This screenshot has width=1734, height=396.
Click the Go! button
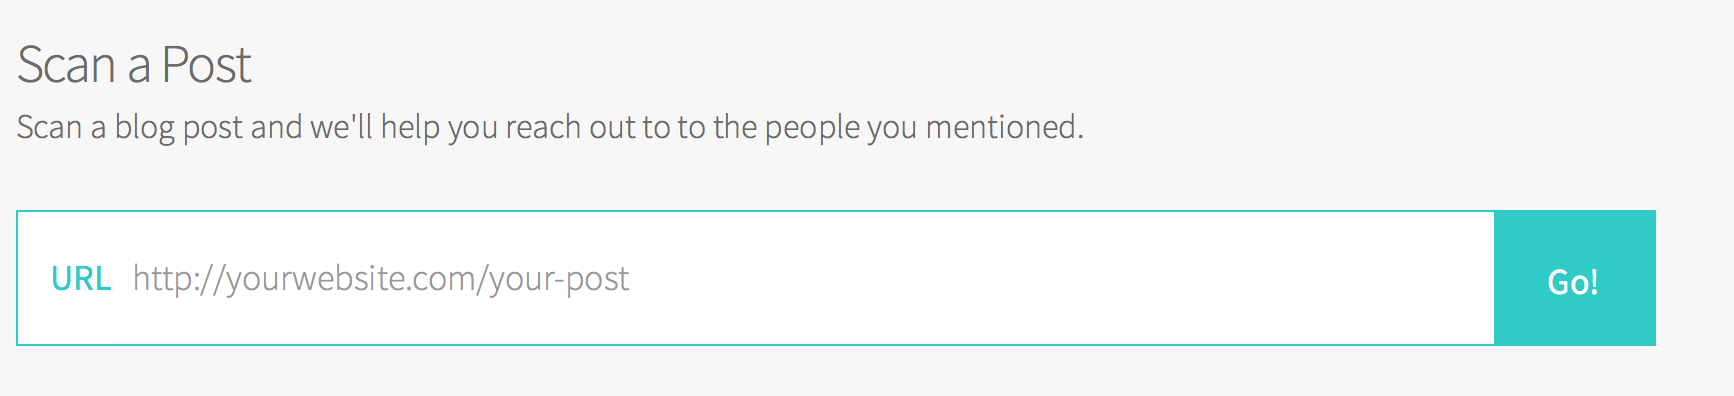(1575, 278)
